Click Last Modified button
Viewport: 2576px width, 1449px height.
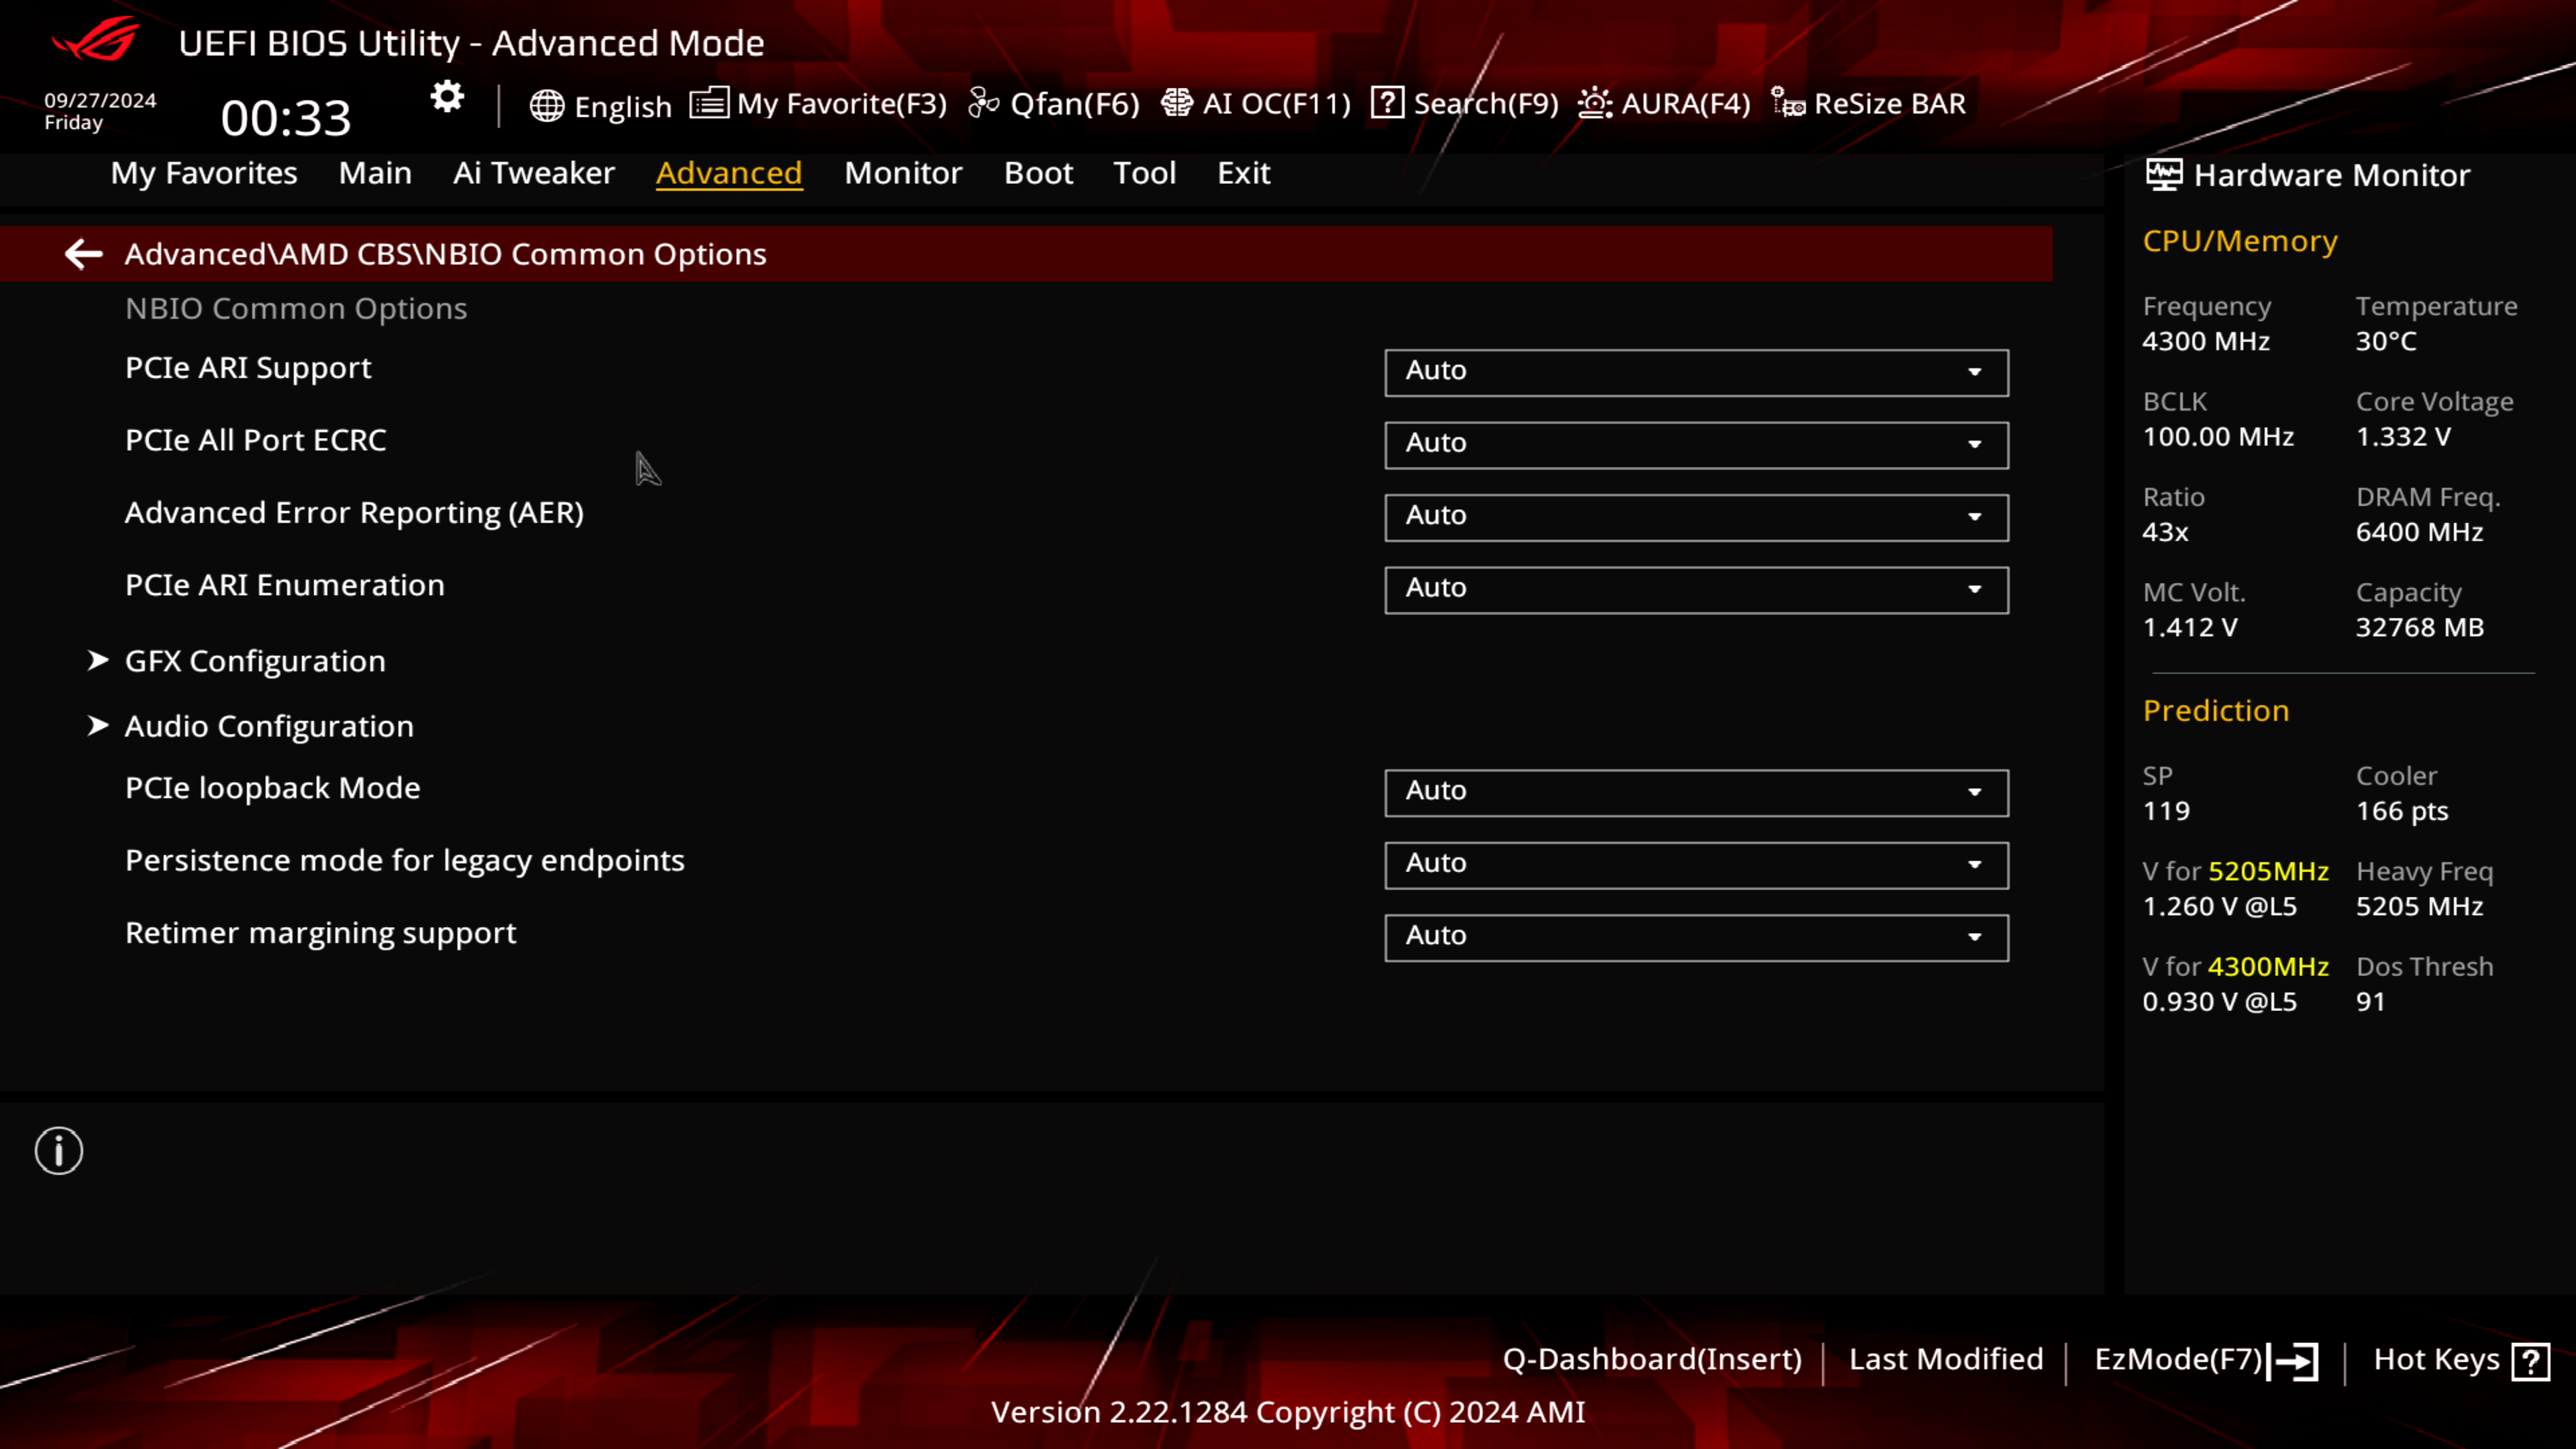(1944, 1358)
